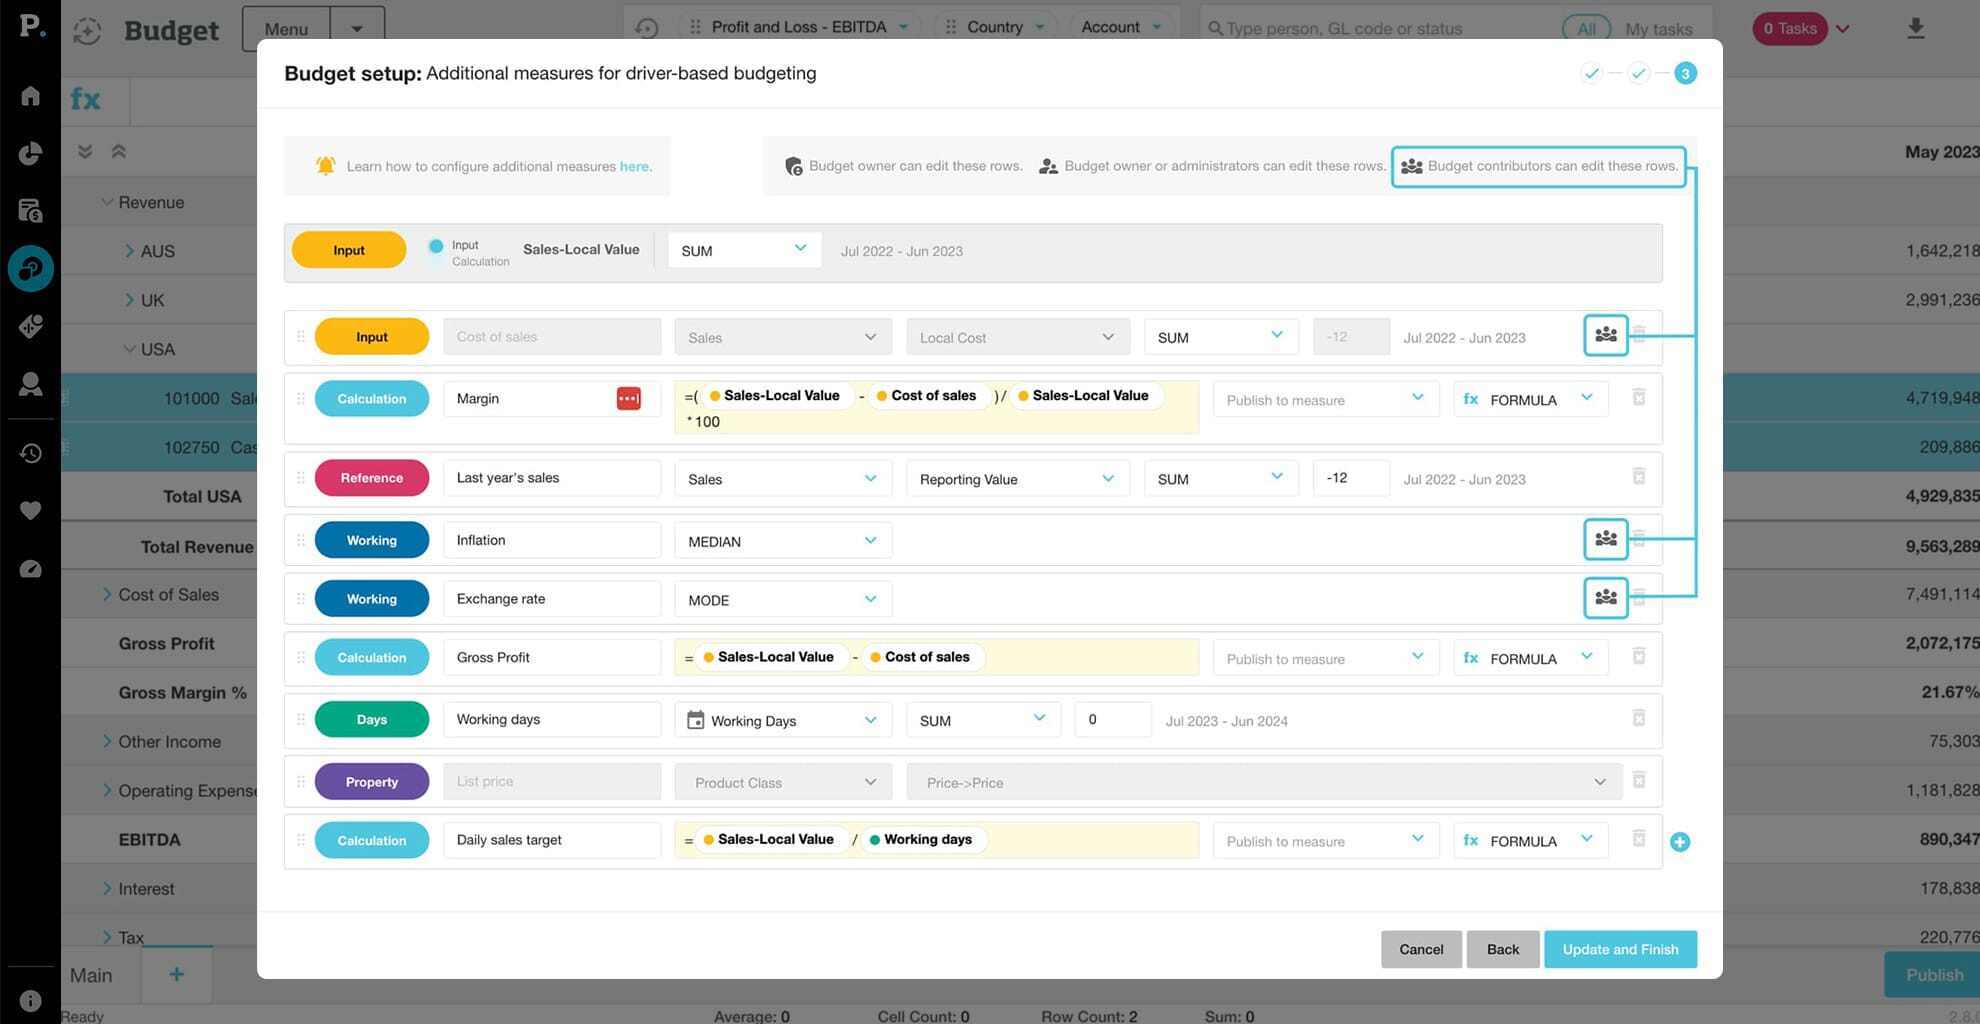Viewport: 1980px width, 1024px height.
Task: Open the MEDIAN dropdown for Inflation
Action: [782, 541]
